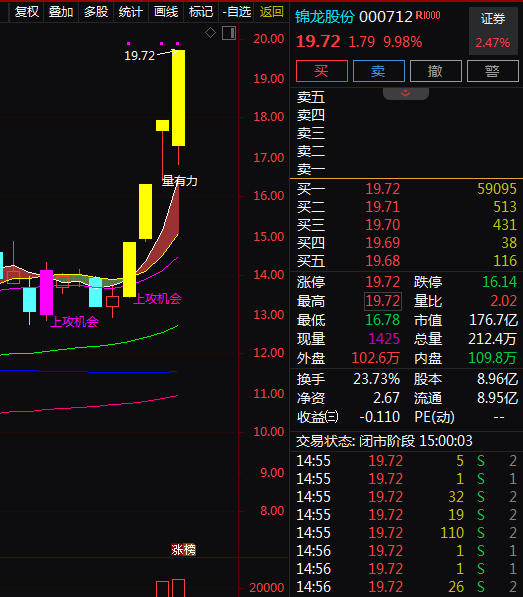This screenshot has height=597, width=523.
Task: Click the 20.00 price axis label
Action: coord(269,38)
